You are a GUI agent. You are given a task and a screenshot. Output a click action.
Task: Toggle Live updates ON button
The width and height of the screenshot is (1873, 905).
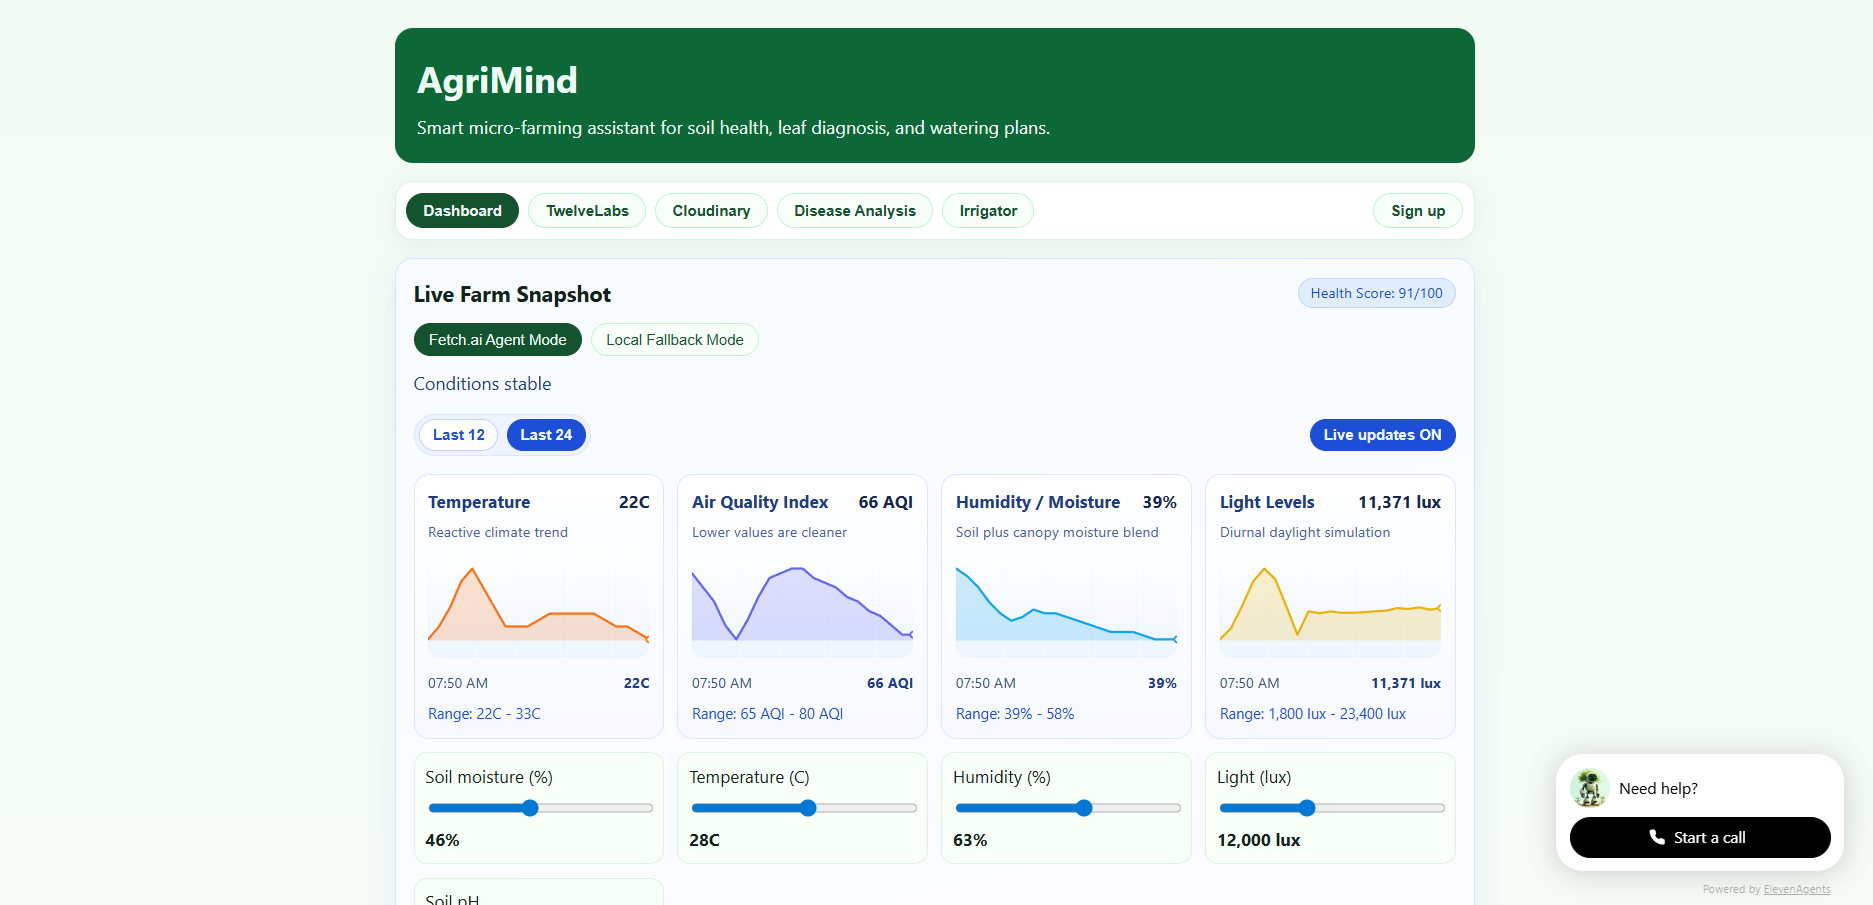pyautogui.click(x=1382, y=435)
